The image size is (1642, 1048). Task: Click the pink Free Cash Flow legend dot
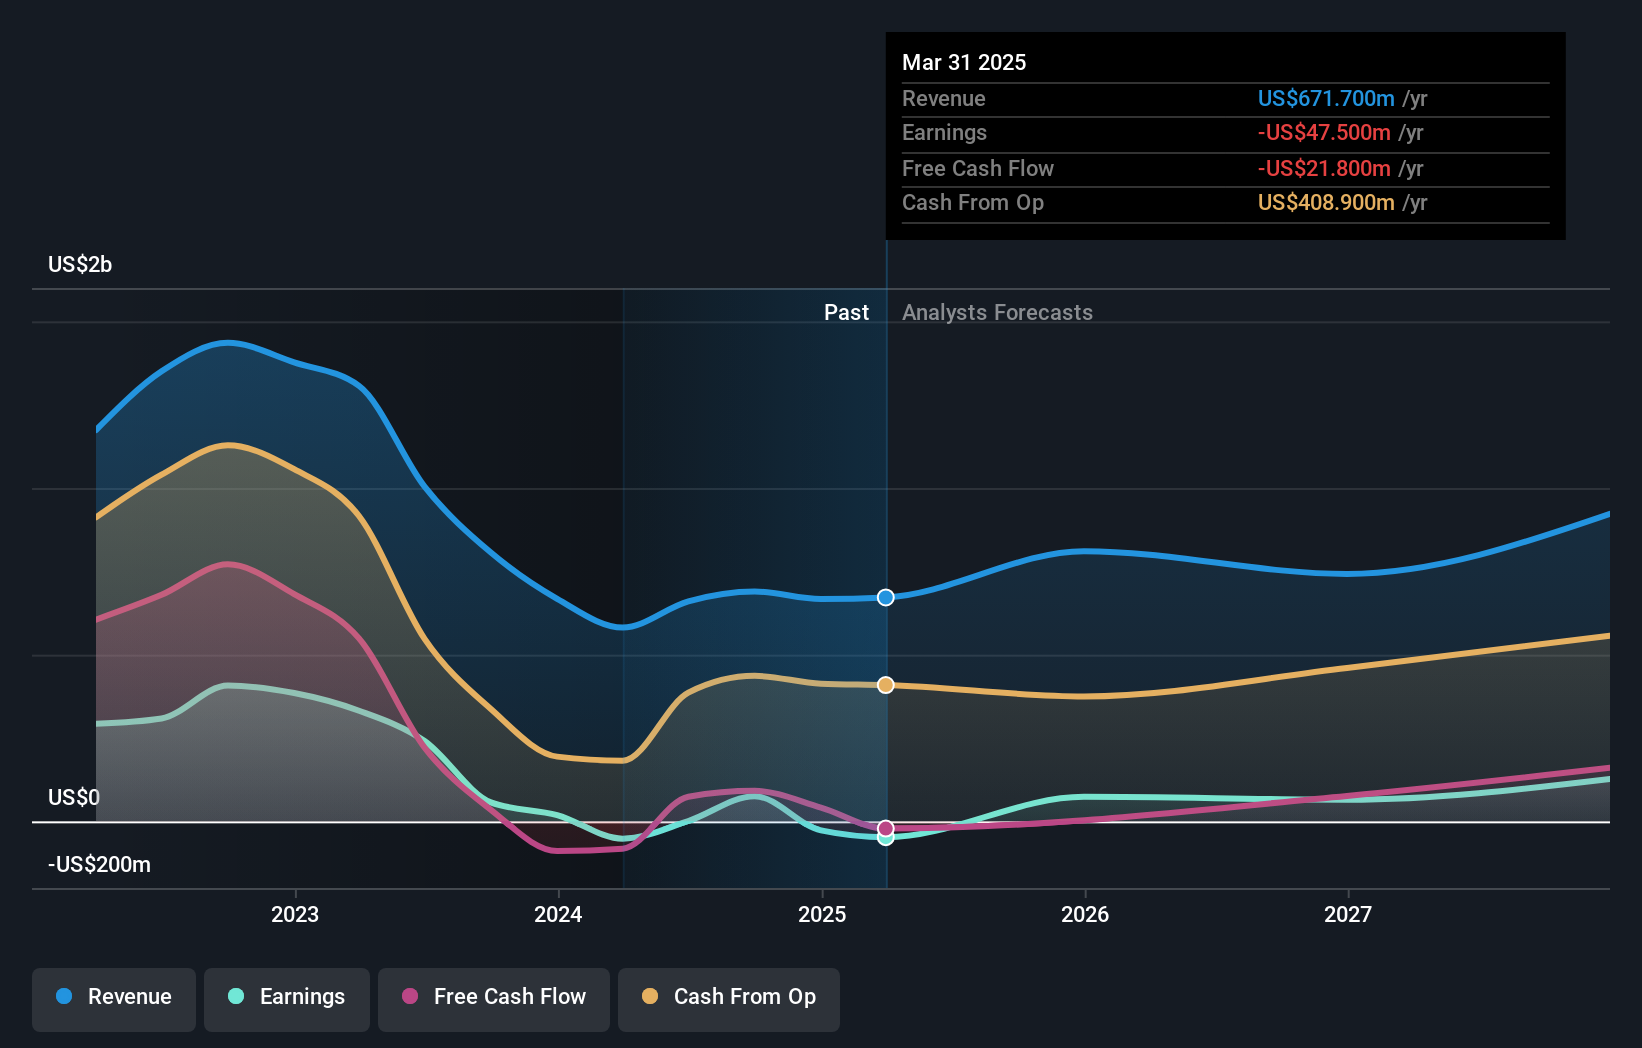[x=409, y=997]
